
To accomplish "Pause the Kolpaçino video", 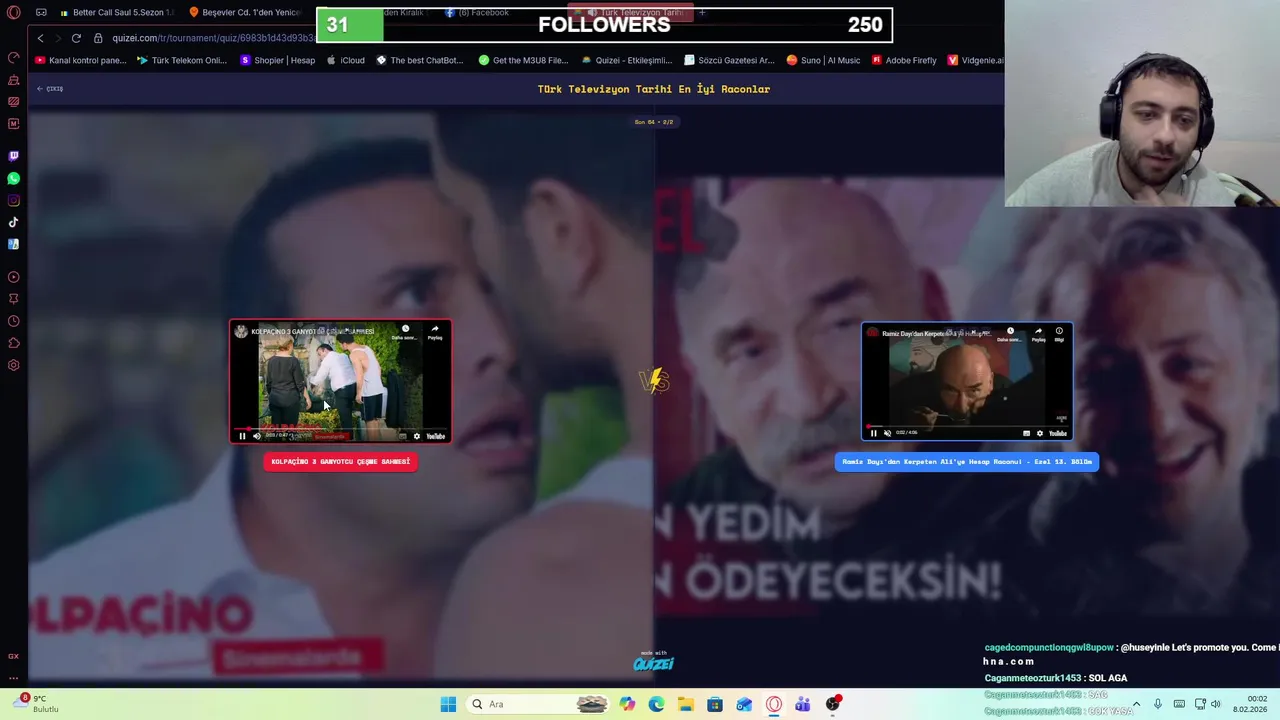I will point(242,436).
